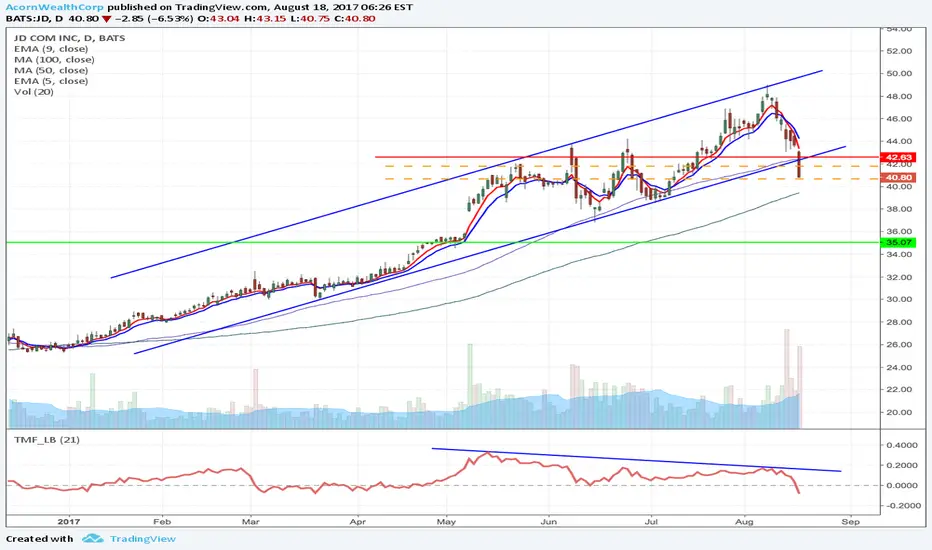Select the 'MA (100, close)' indicator legend

point(54,59)
